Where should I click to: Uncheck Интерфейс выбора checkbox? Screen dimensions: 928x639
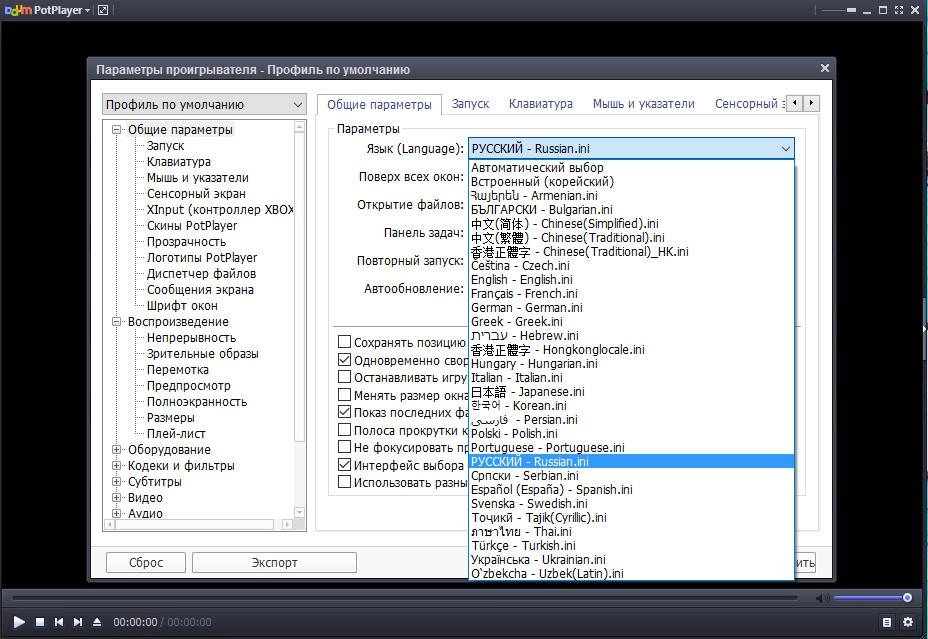point(344,464)
